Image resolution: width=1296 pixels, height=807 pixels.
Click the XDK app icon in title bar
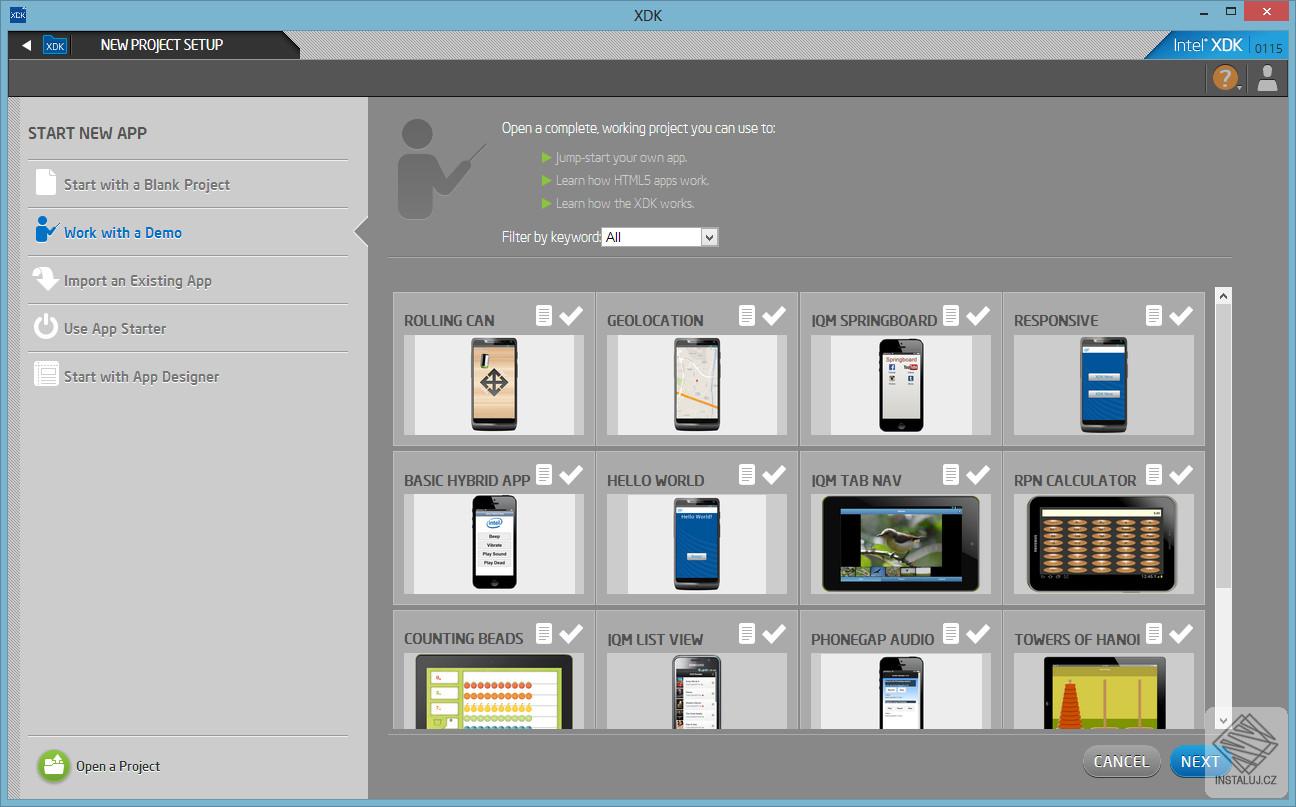click(x=17, y=15)
